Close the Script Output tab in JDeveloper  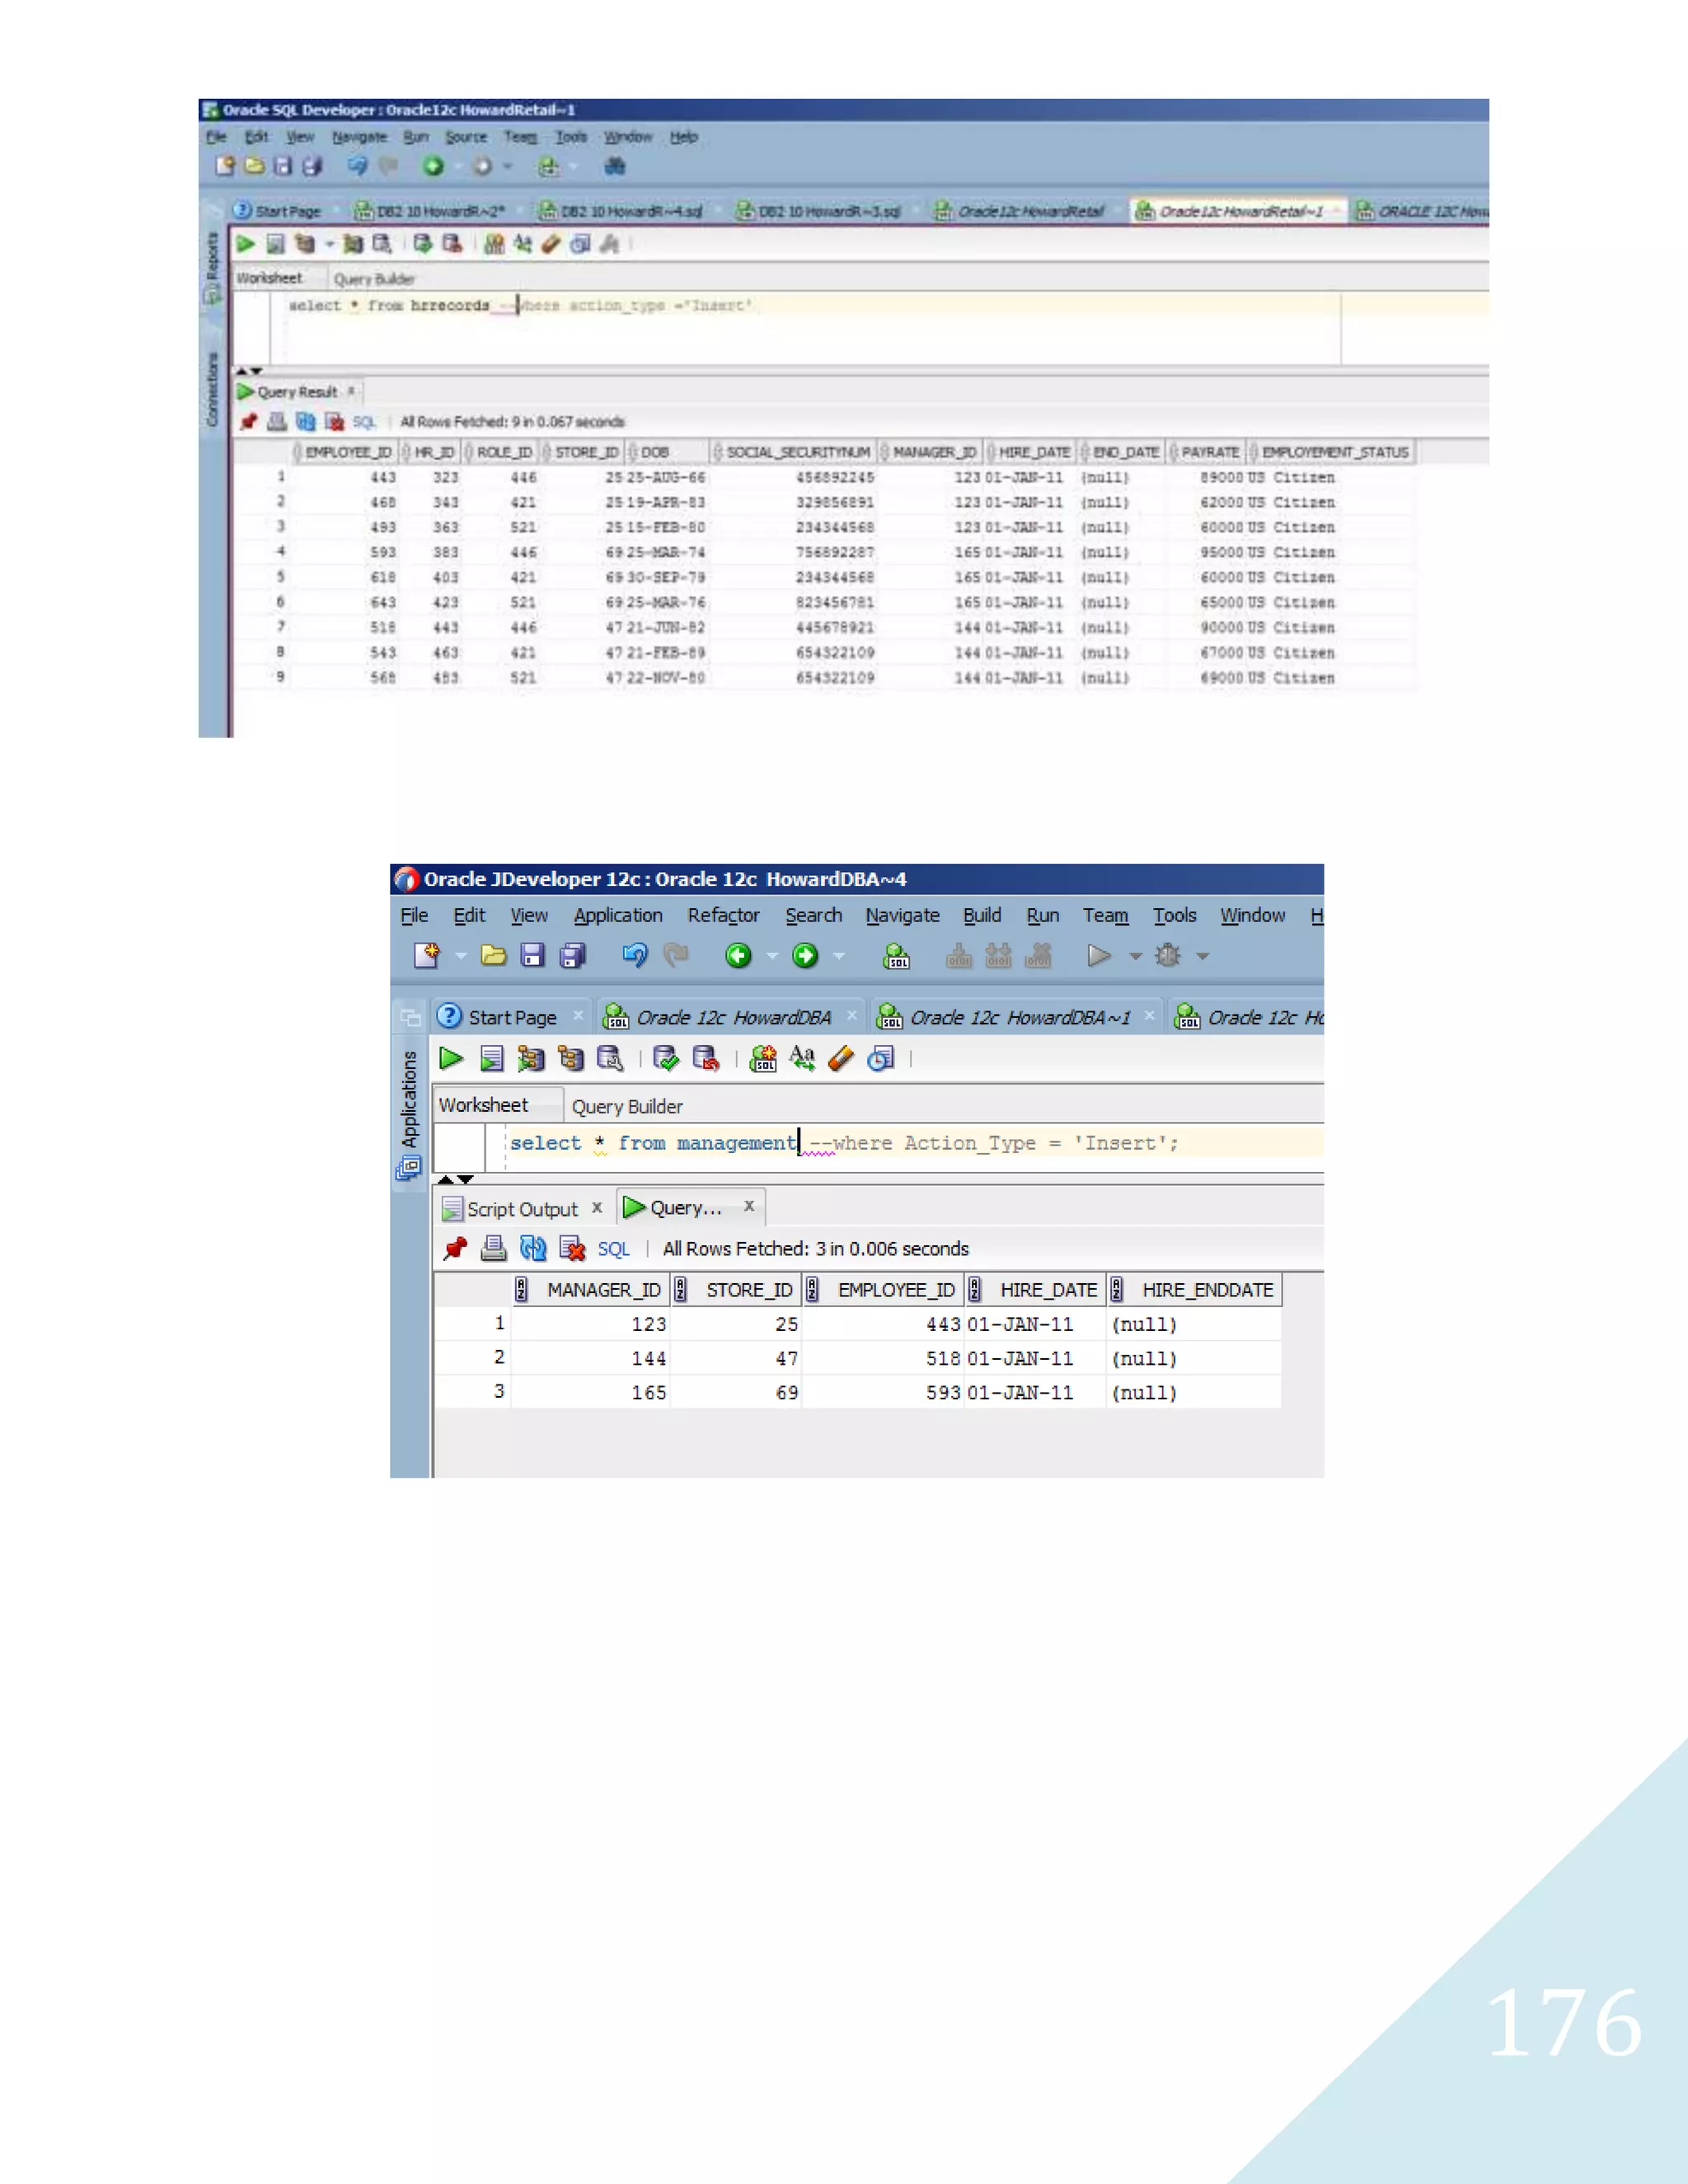(x=597, y=1207)
